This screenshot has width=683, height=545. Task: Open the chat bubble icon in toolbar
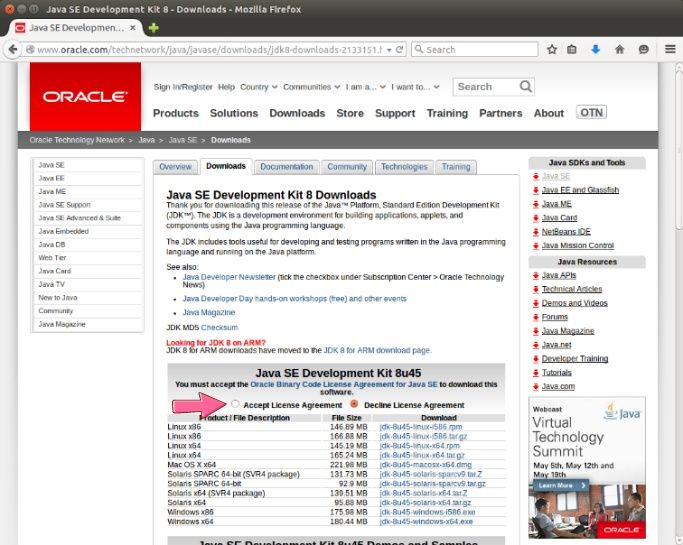click(643, 49)
